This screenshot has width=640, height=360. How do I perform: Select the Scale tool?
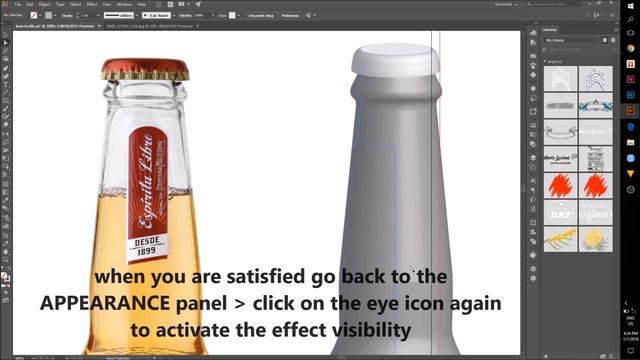[5, 142]
